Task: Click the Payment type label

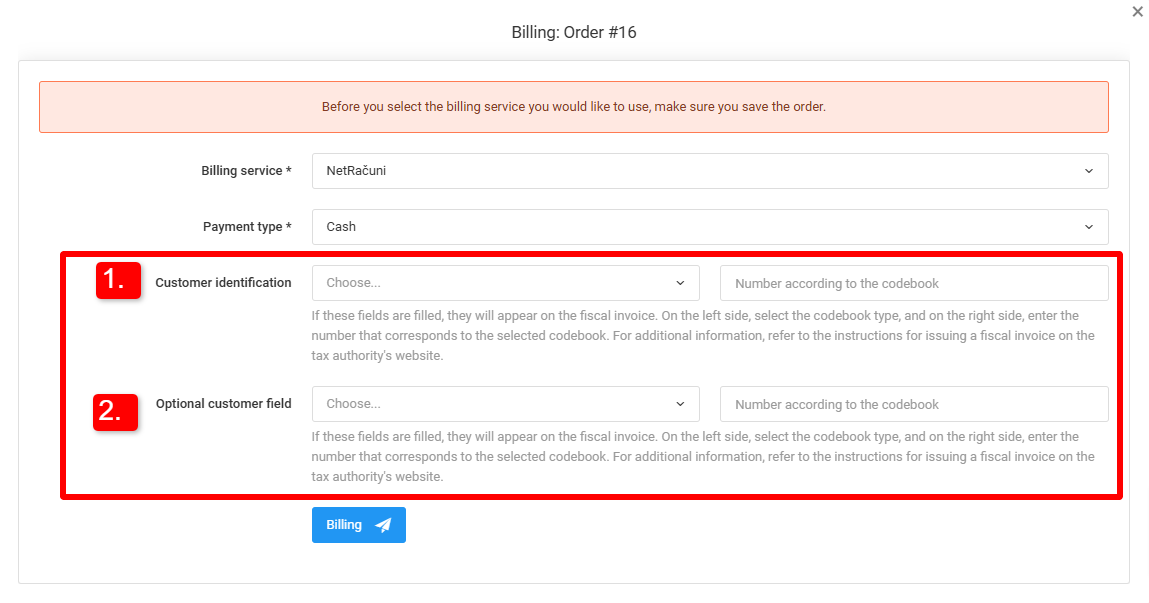Action: [246, 226]
